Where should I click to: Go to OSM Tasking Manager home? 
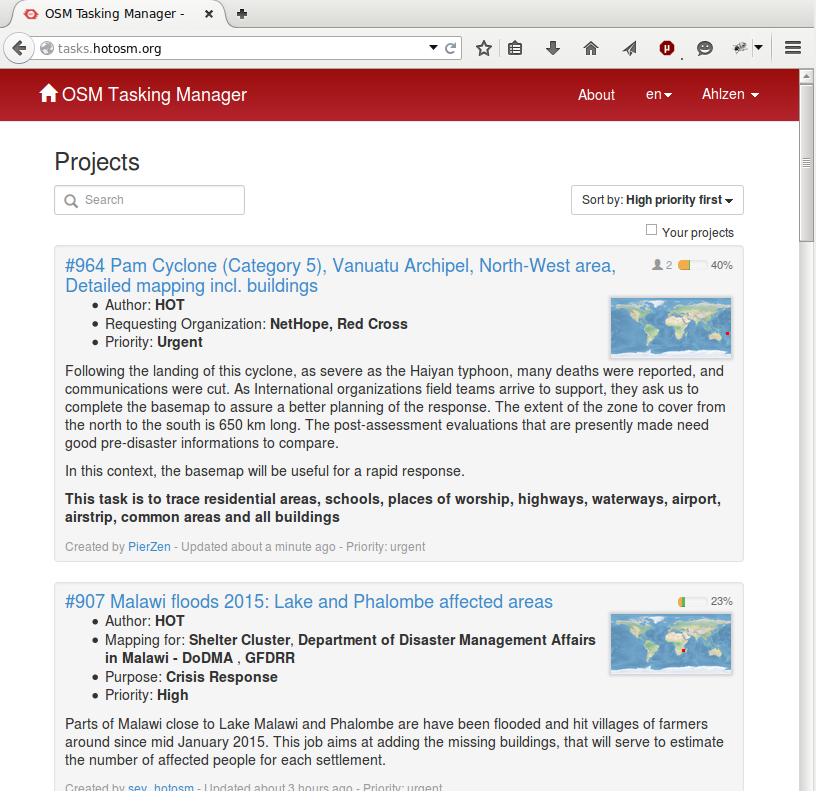143,95
